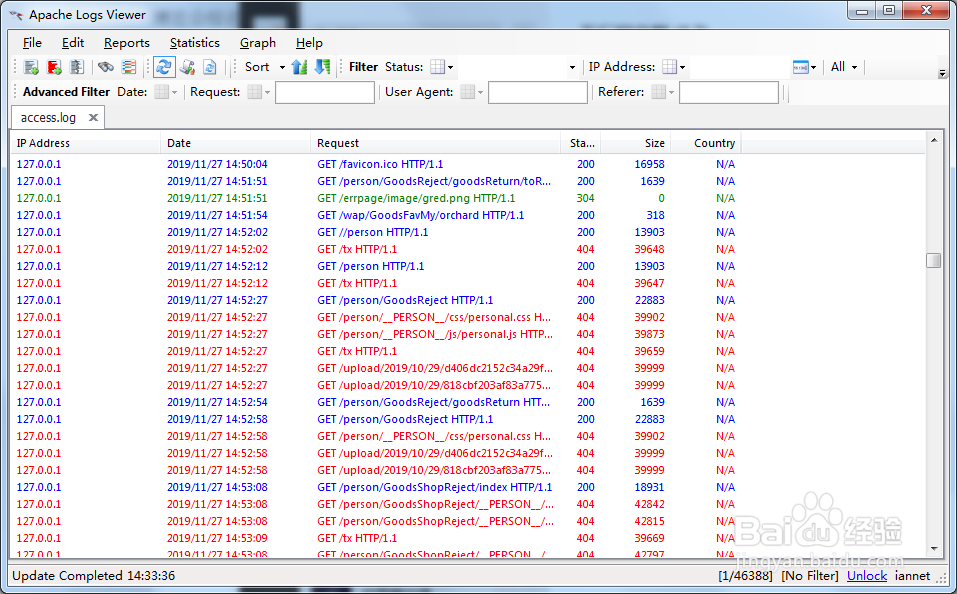Viewport: 957px width, 594px height.
Task: Open the Sort dropdown arrow
Action: tap(283, 66)
